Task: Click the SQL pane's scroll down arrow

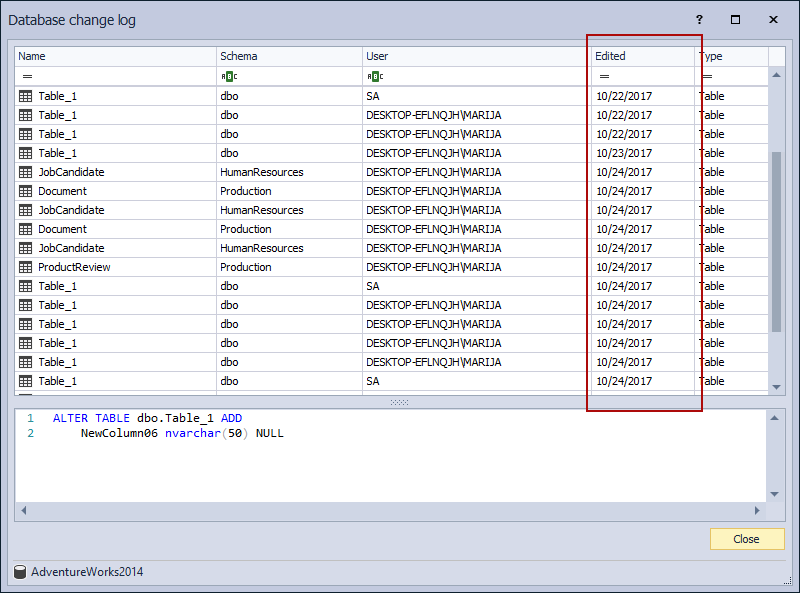Action: pyautogui.click(x=774, y=494)
